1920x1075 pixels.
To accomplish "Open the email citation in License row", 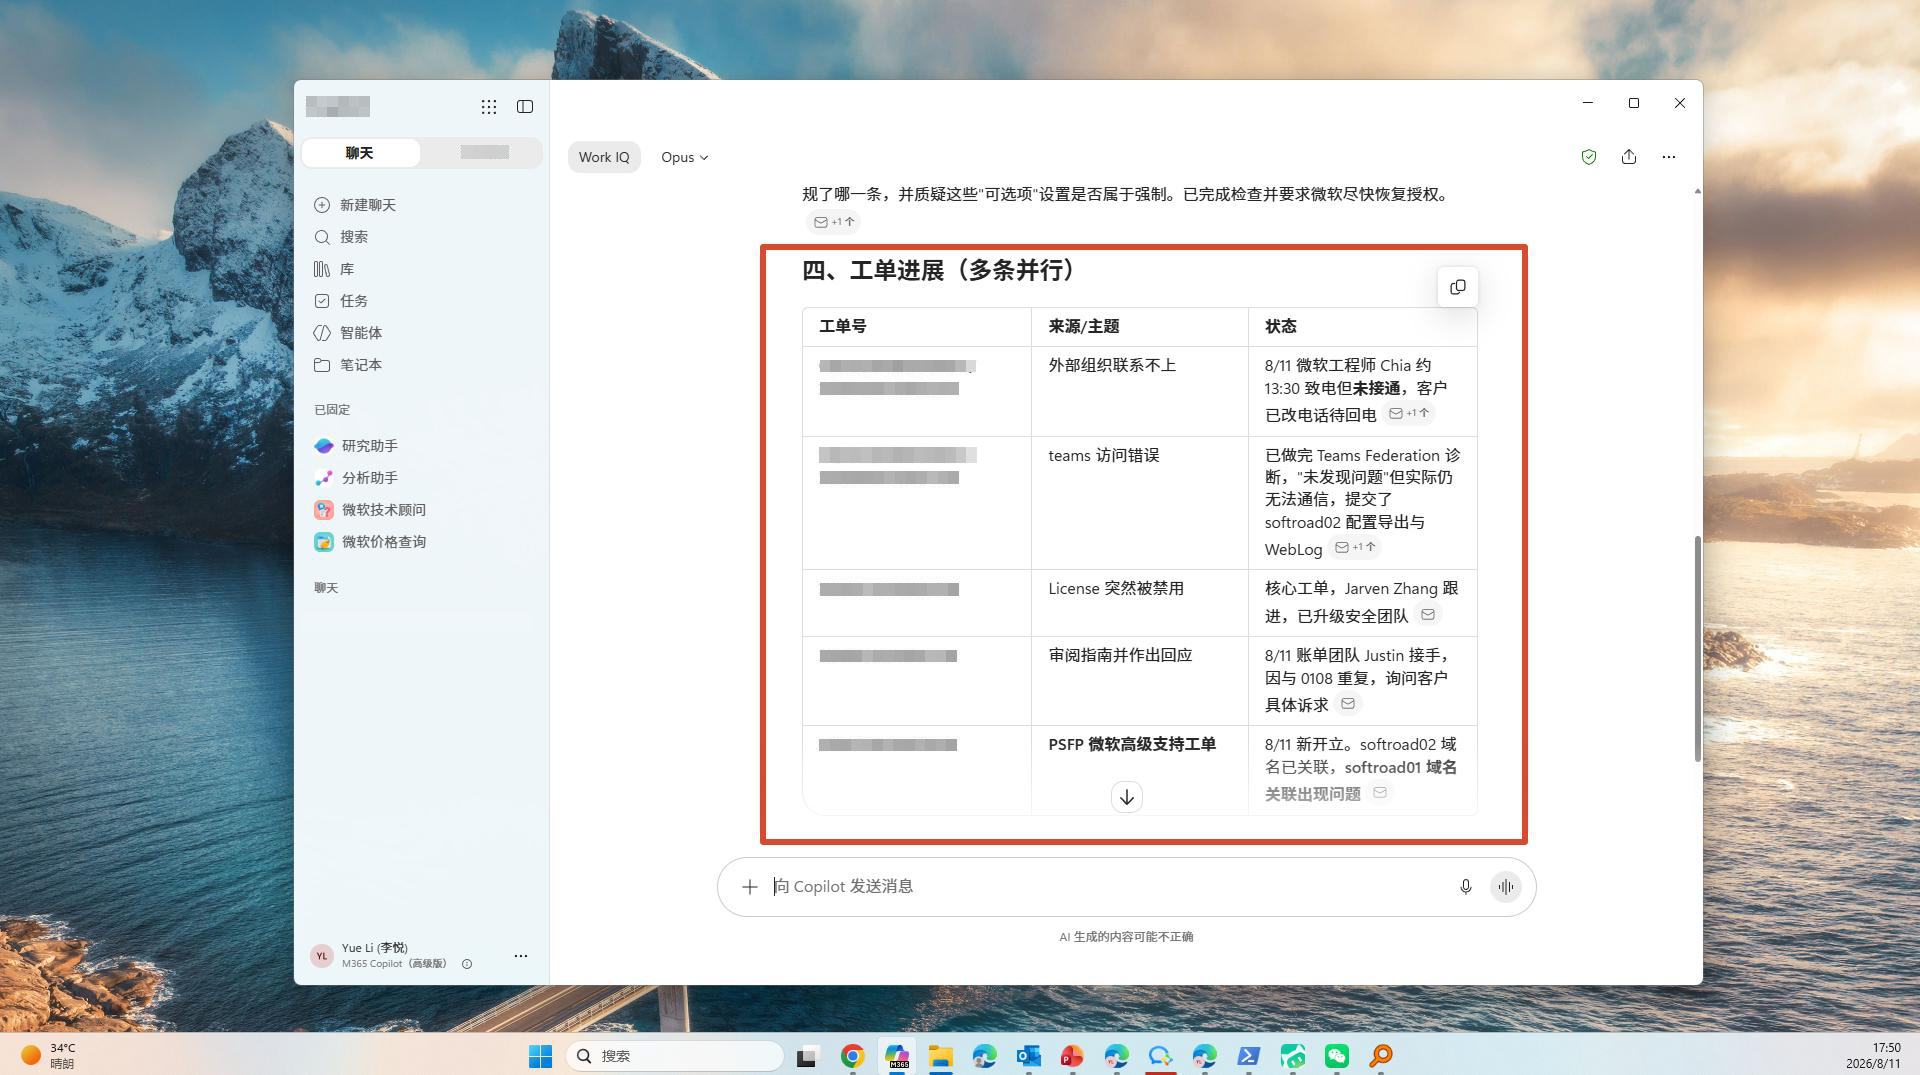I will pyautogui.click(x=1428, y=615).
